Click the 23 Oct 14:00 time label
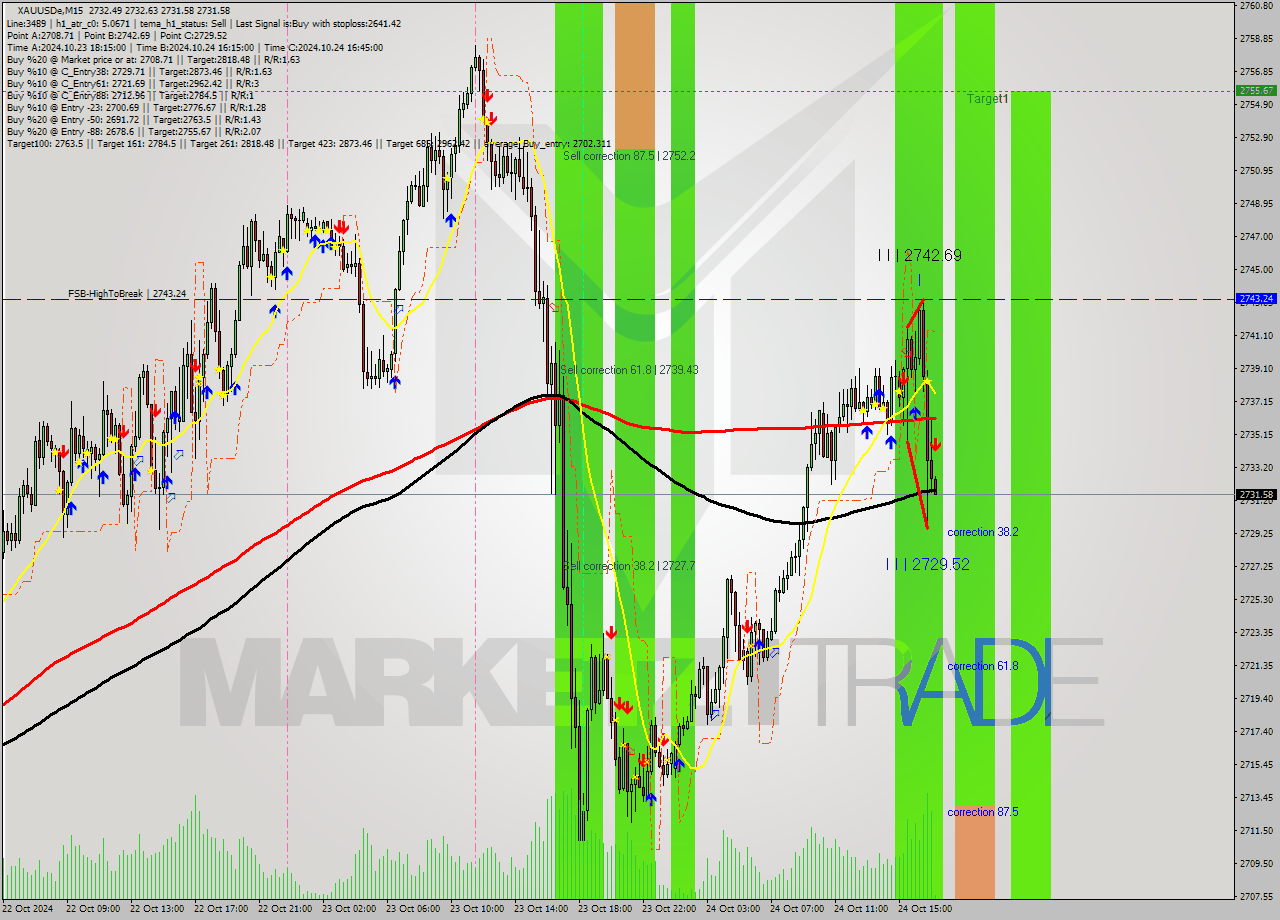The height and width of the screenshot is (920, 1280). pos(541,909)
